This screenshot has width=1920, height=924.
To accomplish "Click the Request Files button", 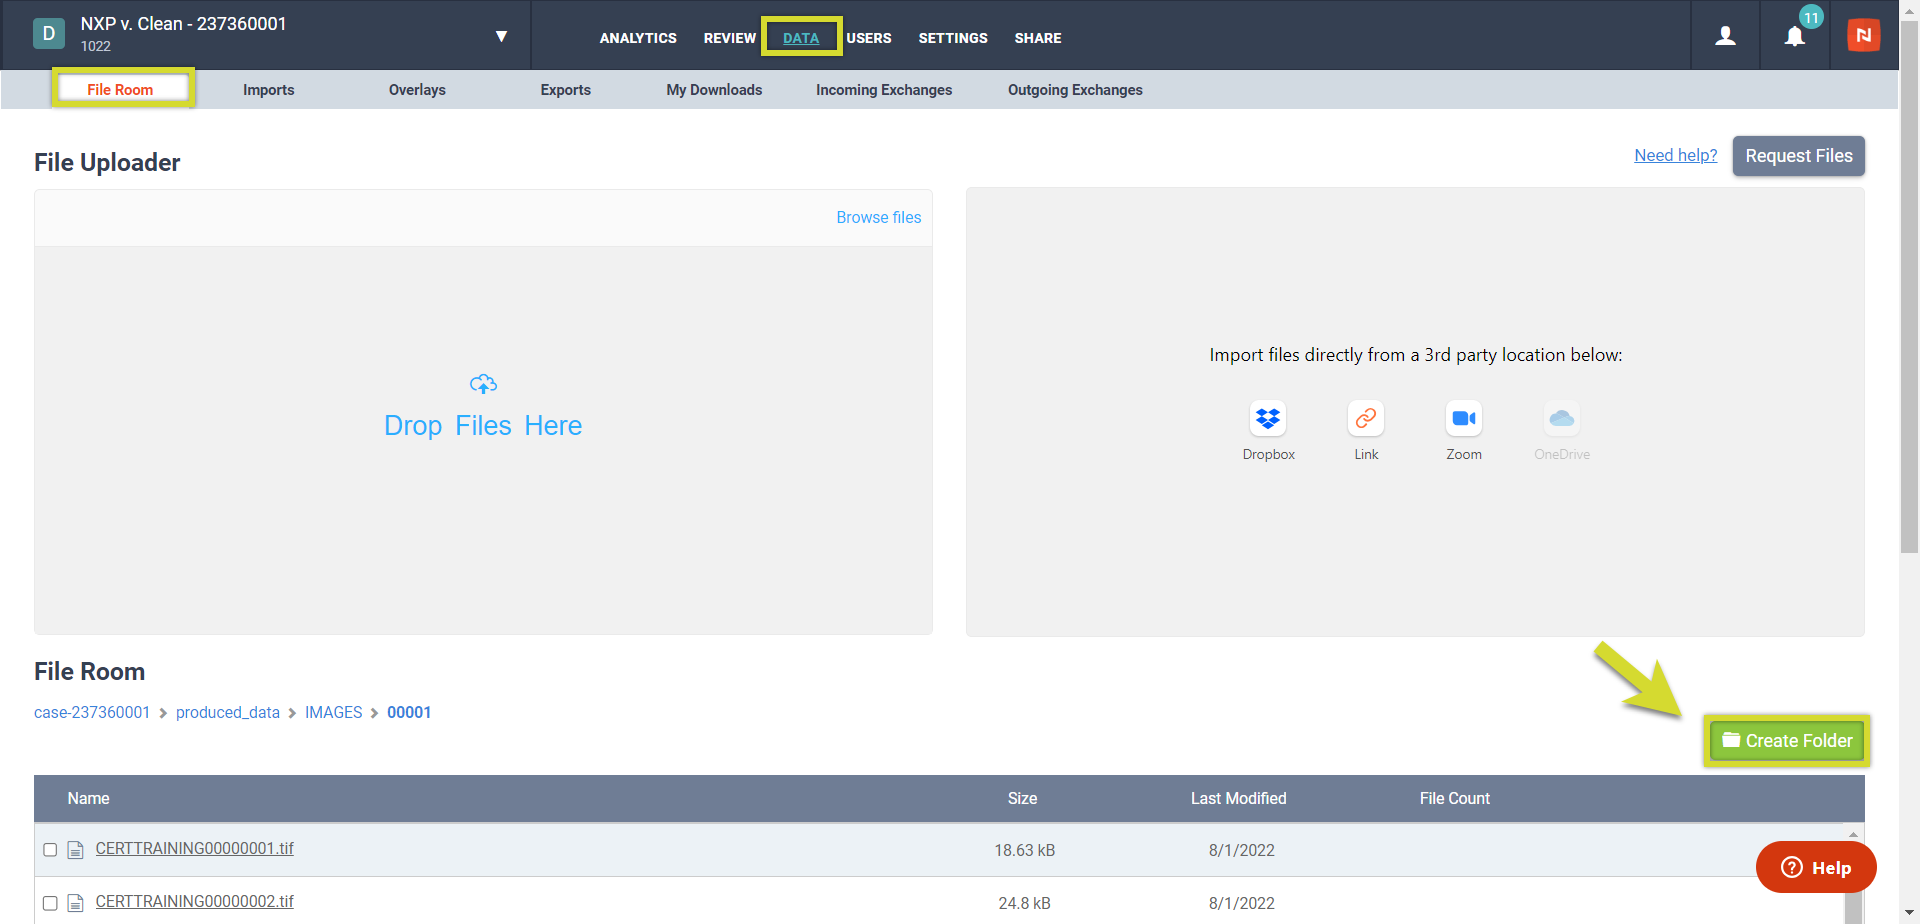I will pos(1798,156).
